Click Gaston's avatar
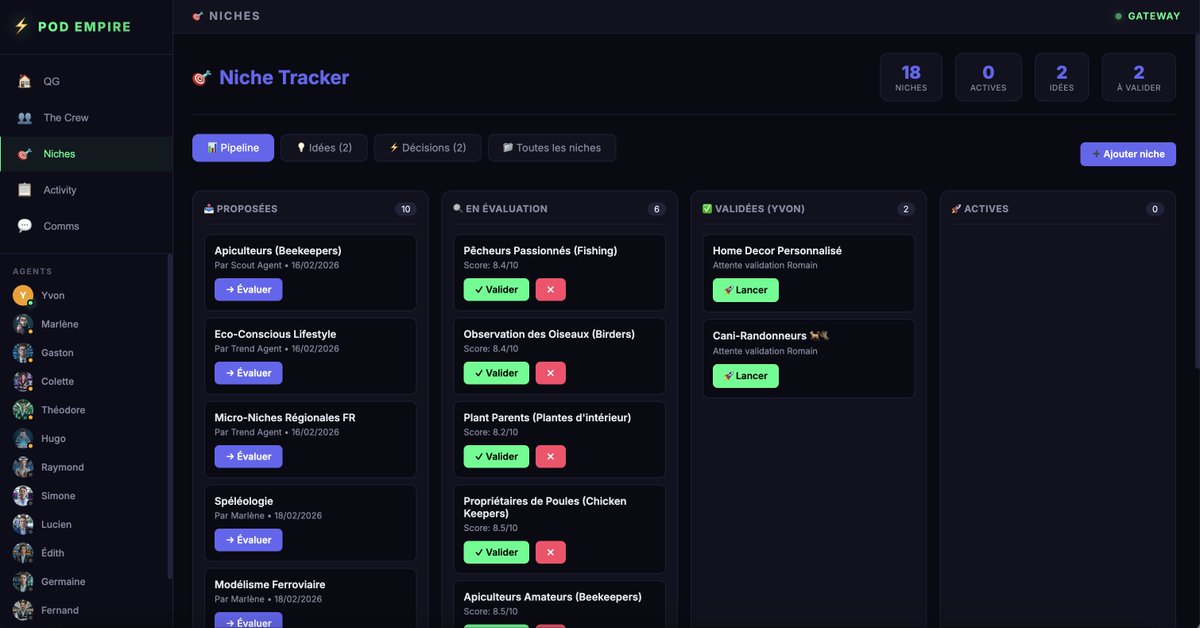The image size is (1200, 628). (x=23, y=353)
